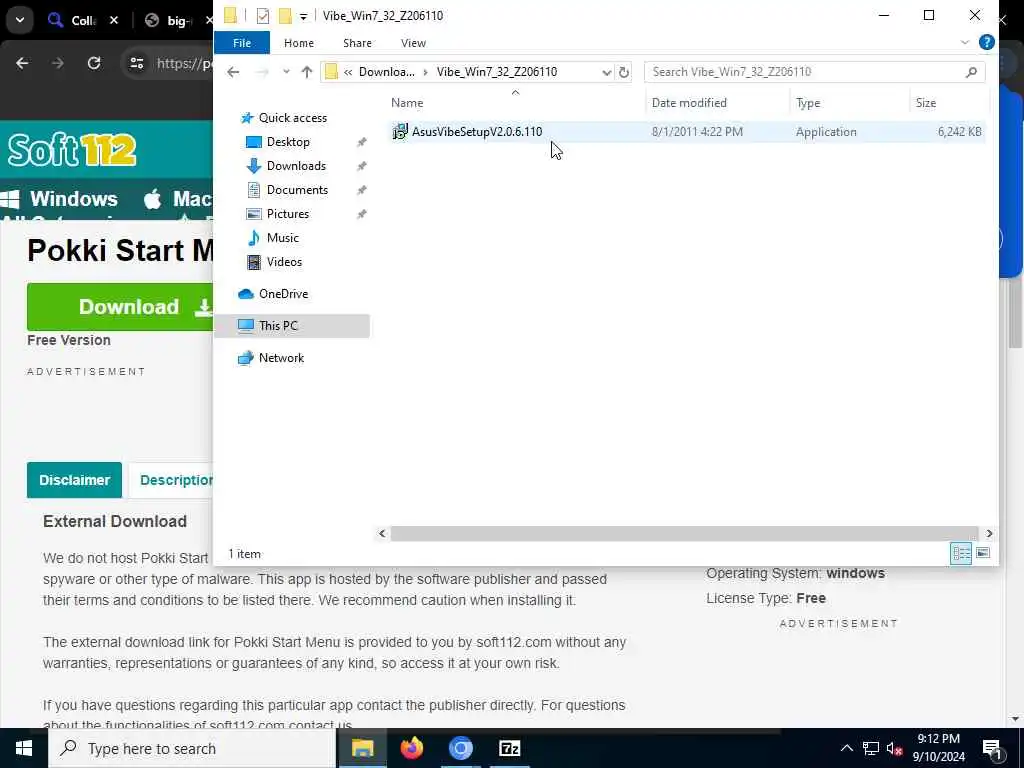Open browser tab search dropdown

20,20
